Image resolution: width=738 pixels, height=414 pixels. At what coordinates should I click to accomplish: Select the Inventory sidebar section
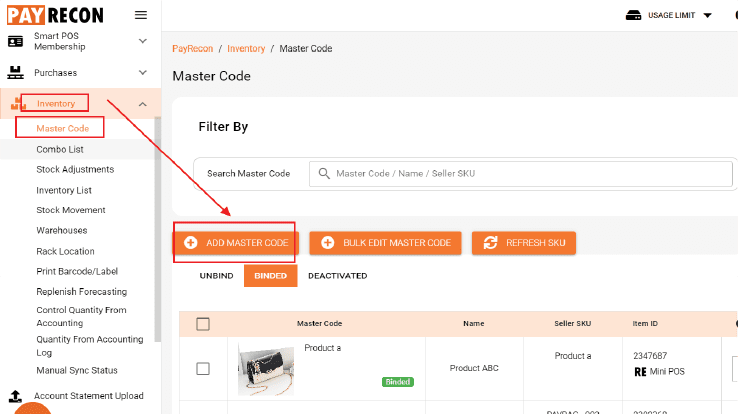56,104
